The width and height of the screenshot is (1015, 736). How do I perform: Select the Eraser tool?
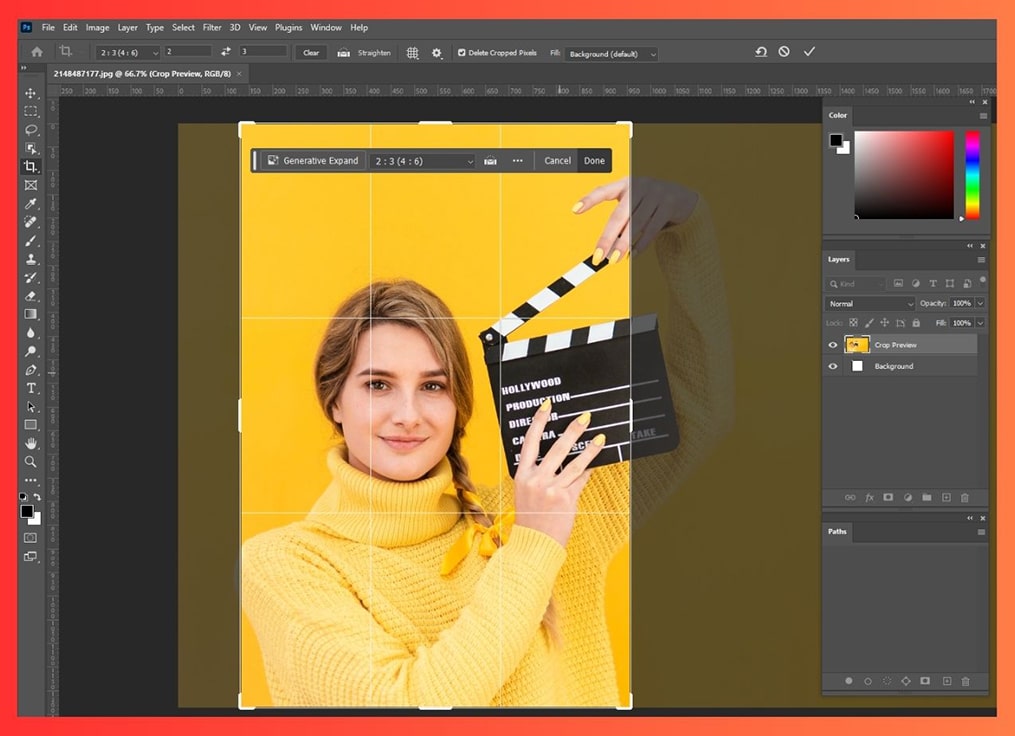coord(31,295)
